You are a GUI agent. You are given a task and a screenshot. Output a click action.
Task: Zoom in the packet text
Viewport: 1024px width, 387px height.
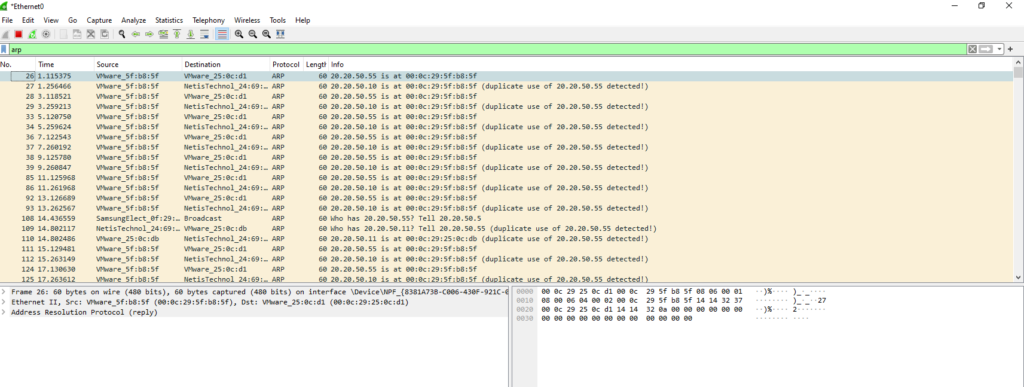click(x=239, y=34)
